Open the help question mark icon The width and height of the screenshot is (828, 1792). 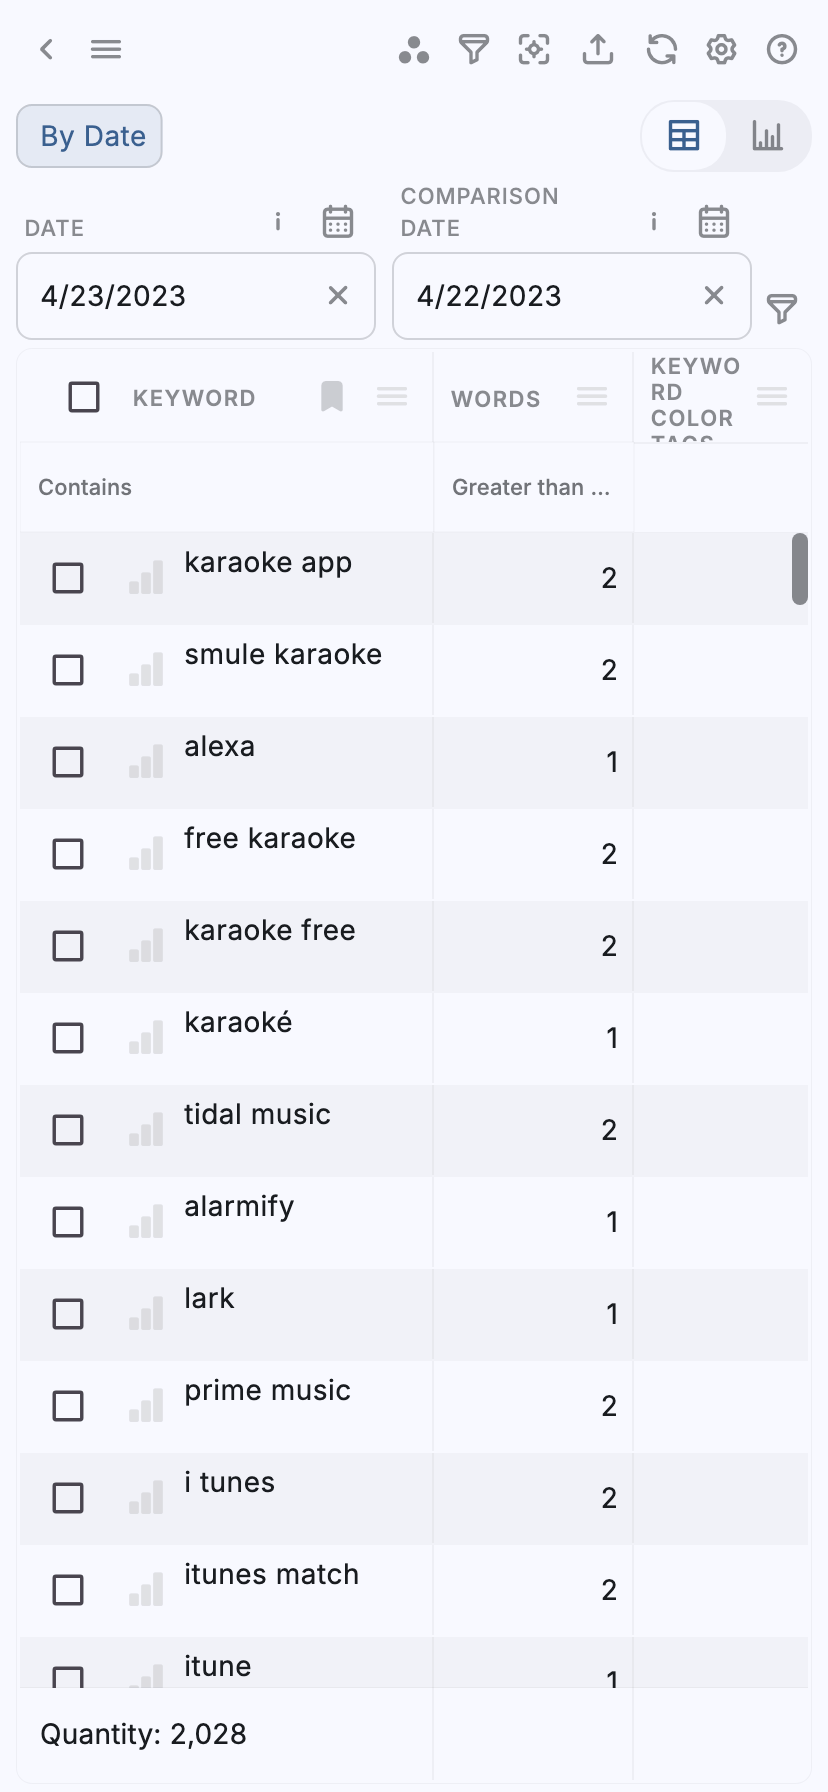[x=781, y=49]
